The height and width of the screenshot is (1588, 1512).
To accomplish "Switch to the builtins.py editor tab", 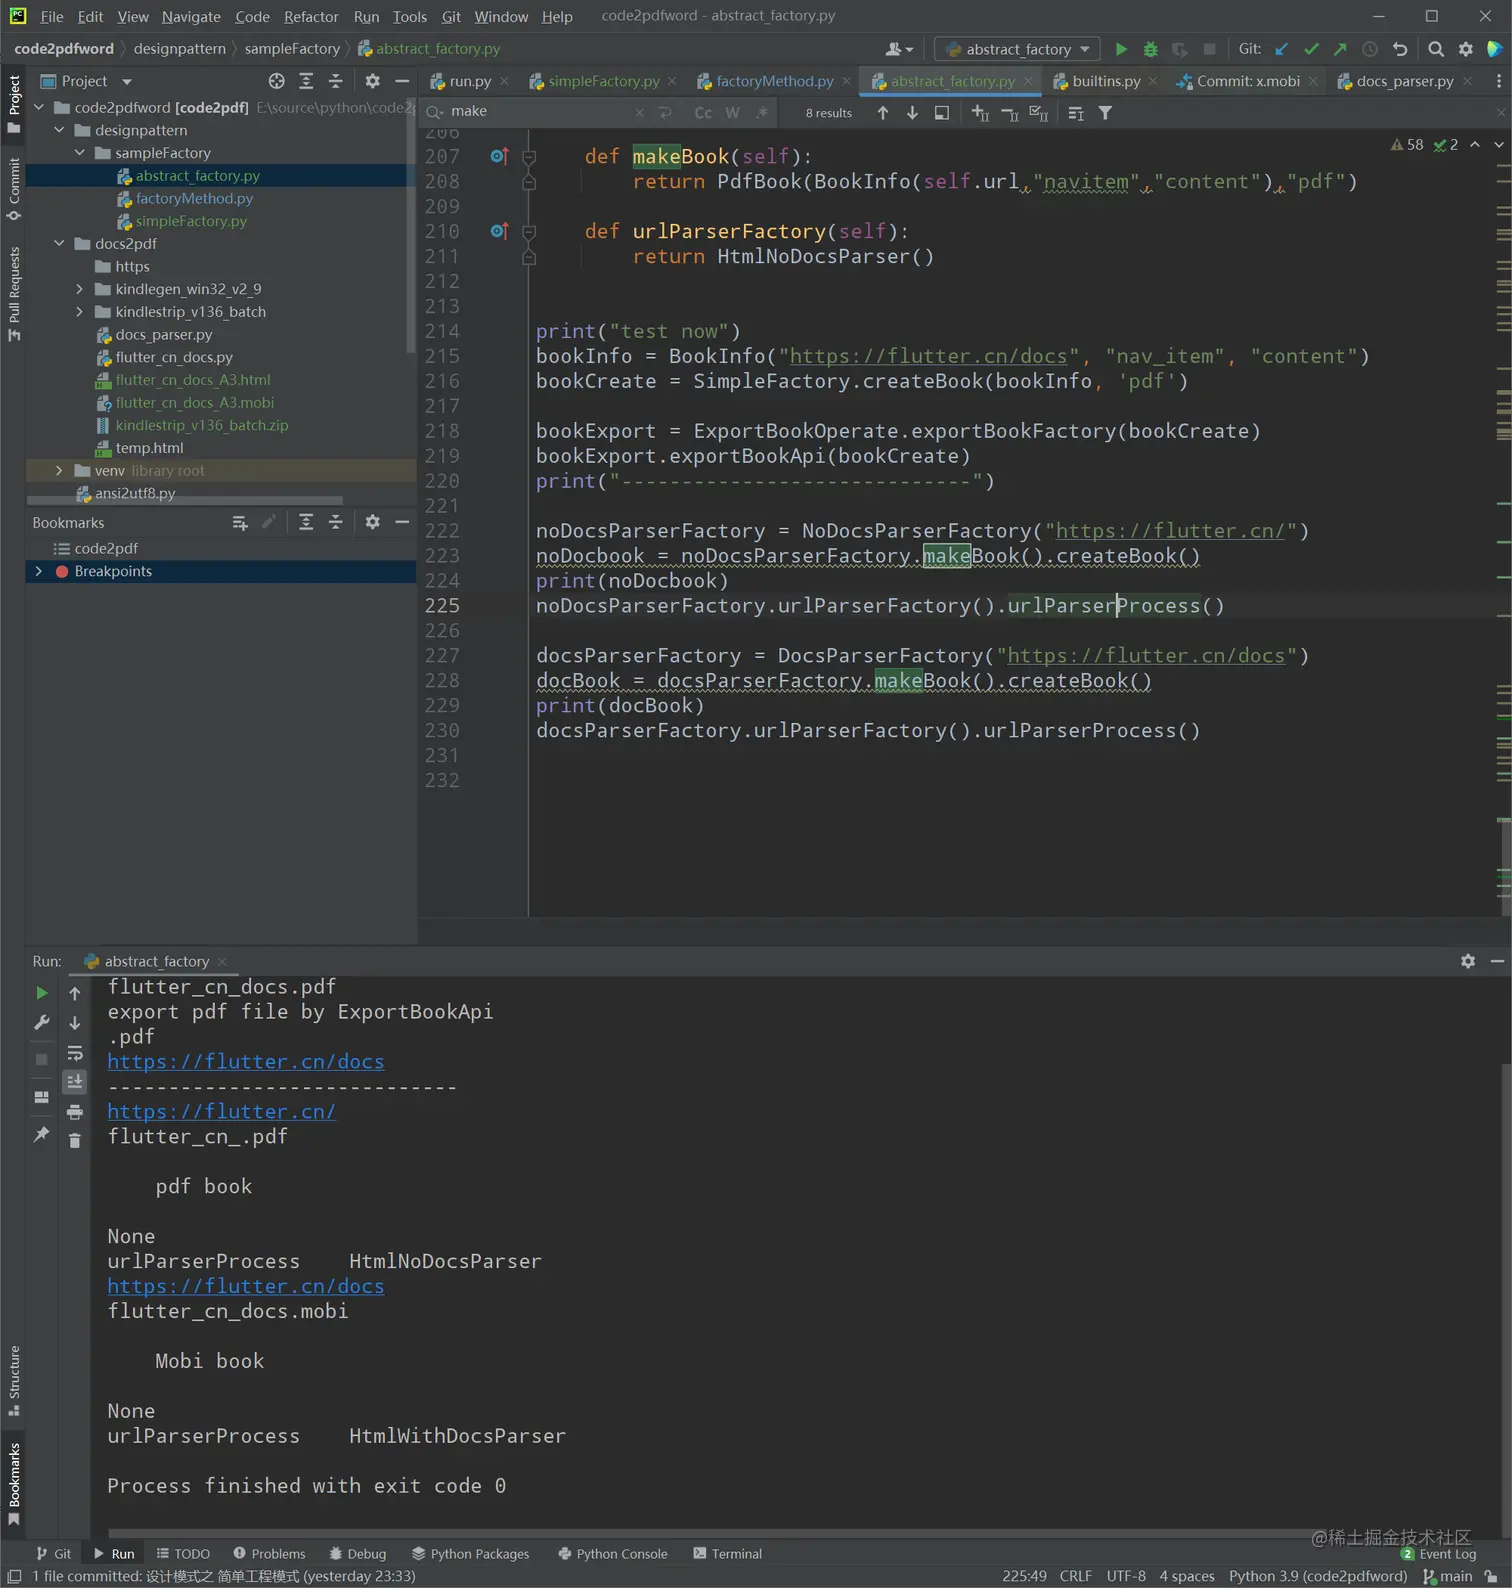I will click(x=1105, y=81).
